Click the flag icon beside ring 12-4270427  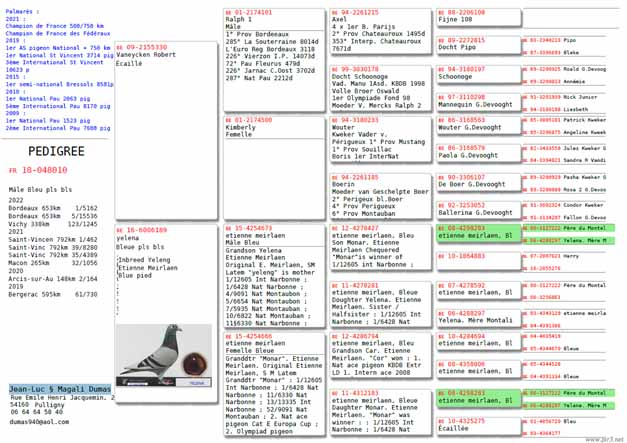point(335,228)
